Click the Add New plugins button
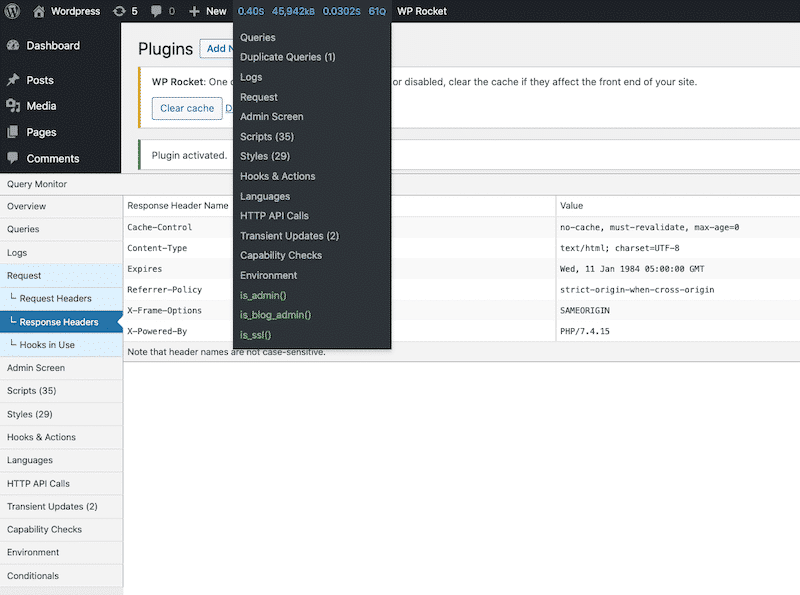 224,48
